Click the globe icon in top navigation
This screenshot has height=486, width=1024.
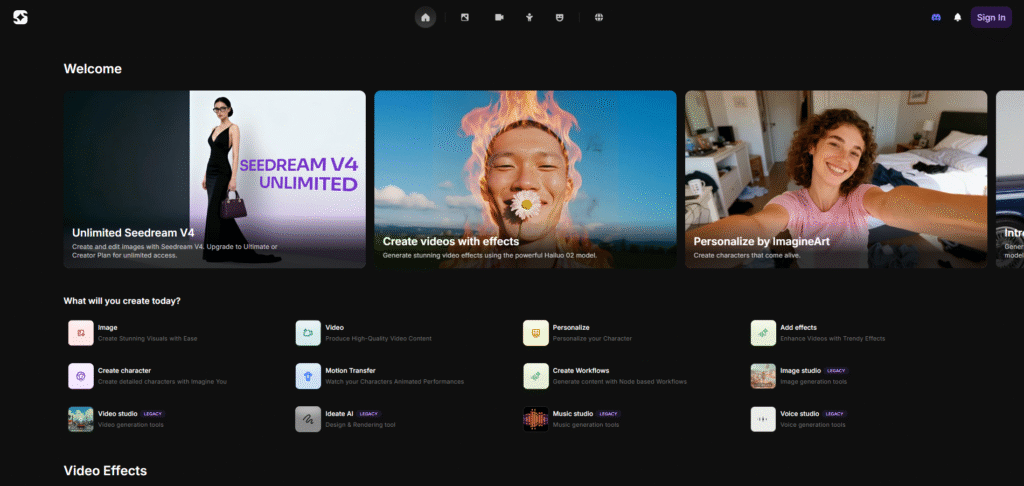599,18
